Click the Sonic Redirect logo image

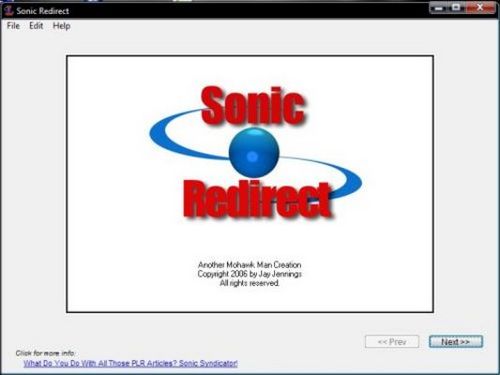click(255, 152)
